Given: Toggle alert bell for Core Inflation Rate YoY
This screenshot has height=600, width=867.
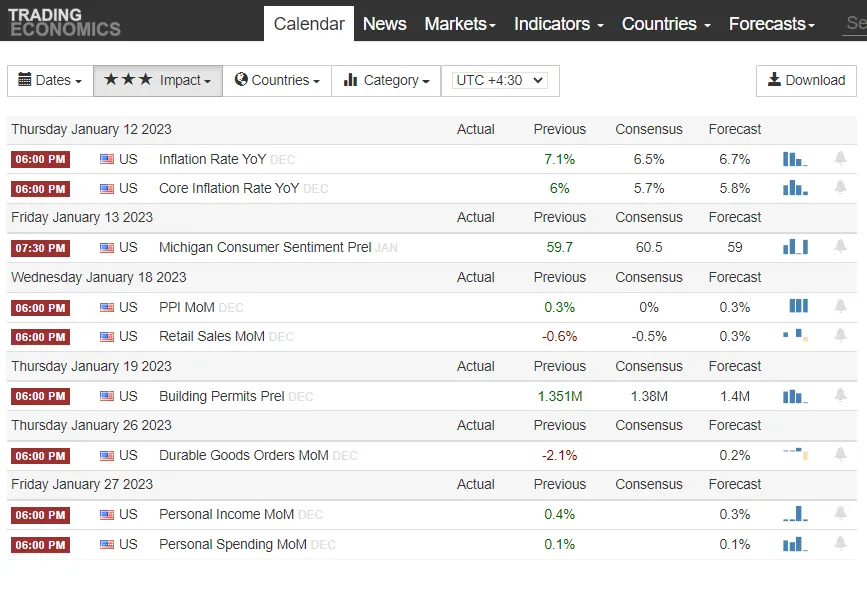Looking at the screenshot, I should click(x=840, y=187).
